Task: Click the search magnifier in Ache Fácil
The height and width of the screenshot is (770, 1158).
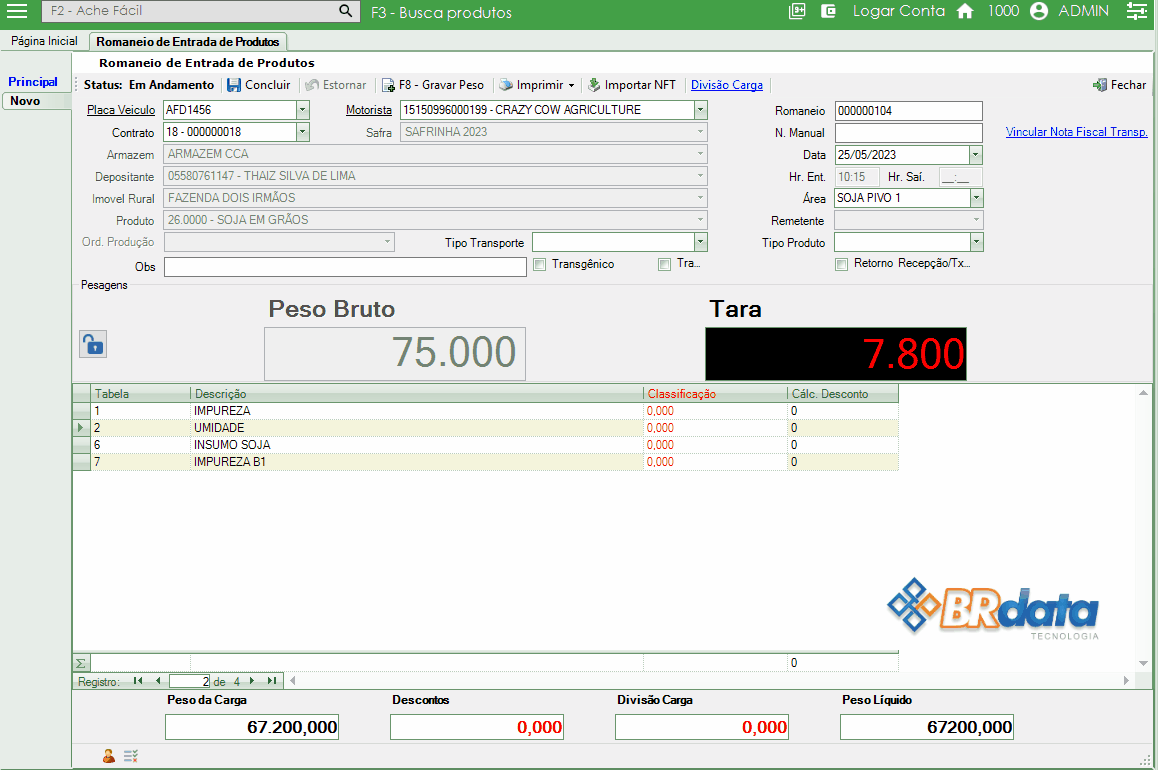Action: 345,11
